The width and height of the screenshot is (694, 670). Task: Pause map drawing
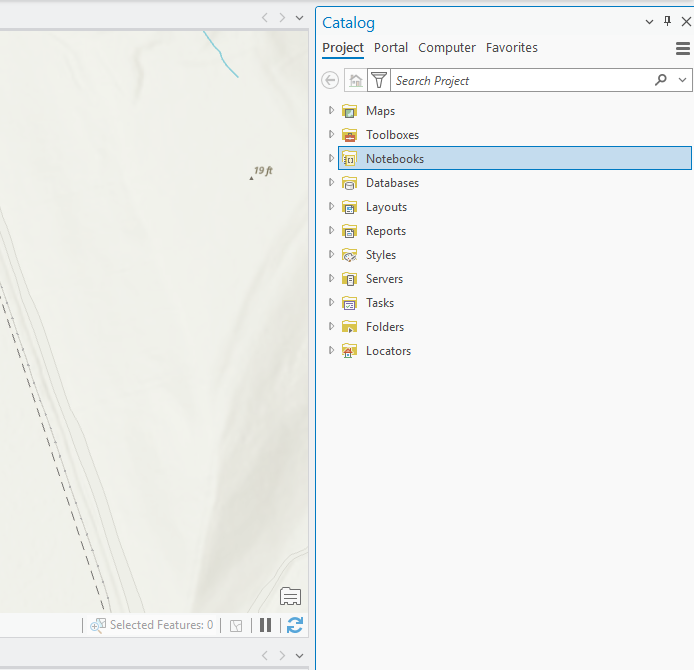pos(266,625)
